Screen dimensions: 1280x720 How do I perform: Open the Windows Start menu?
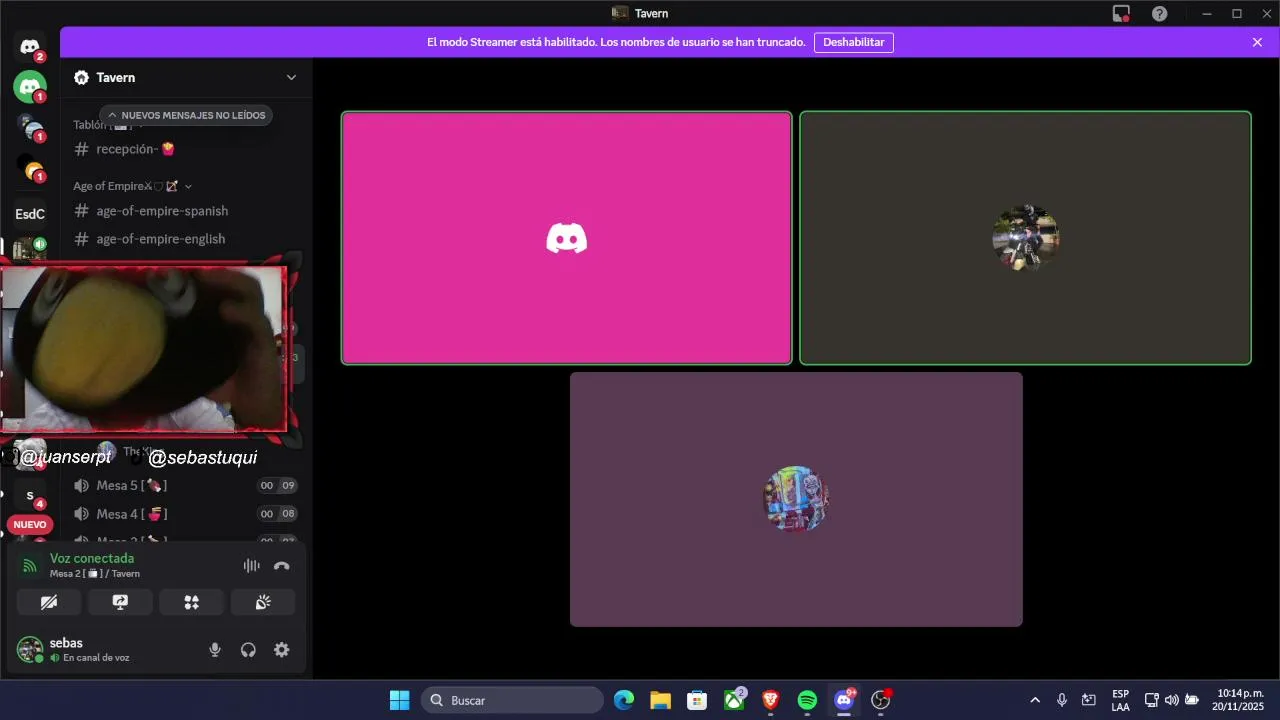coord(399,700)
